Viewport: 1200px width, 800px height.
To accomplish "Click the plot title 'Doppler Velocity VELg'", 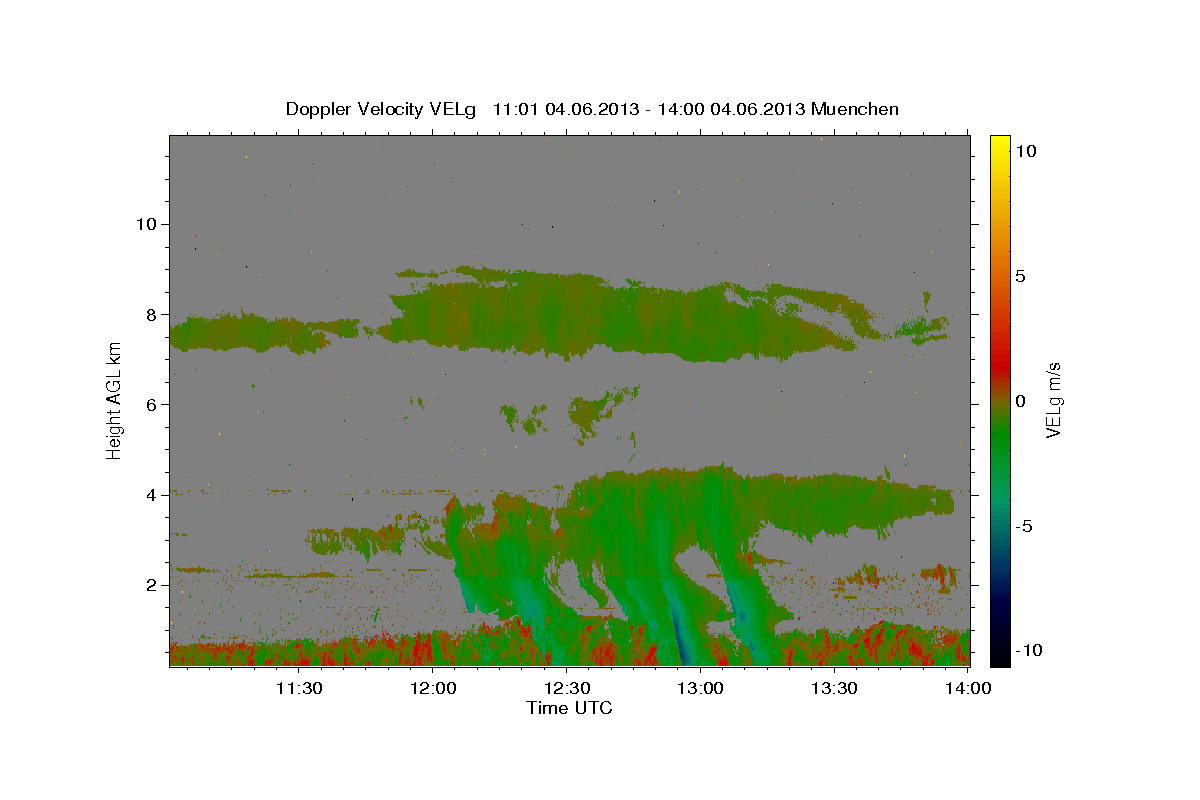I will click(x=382, y=109).
